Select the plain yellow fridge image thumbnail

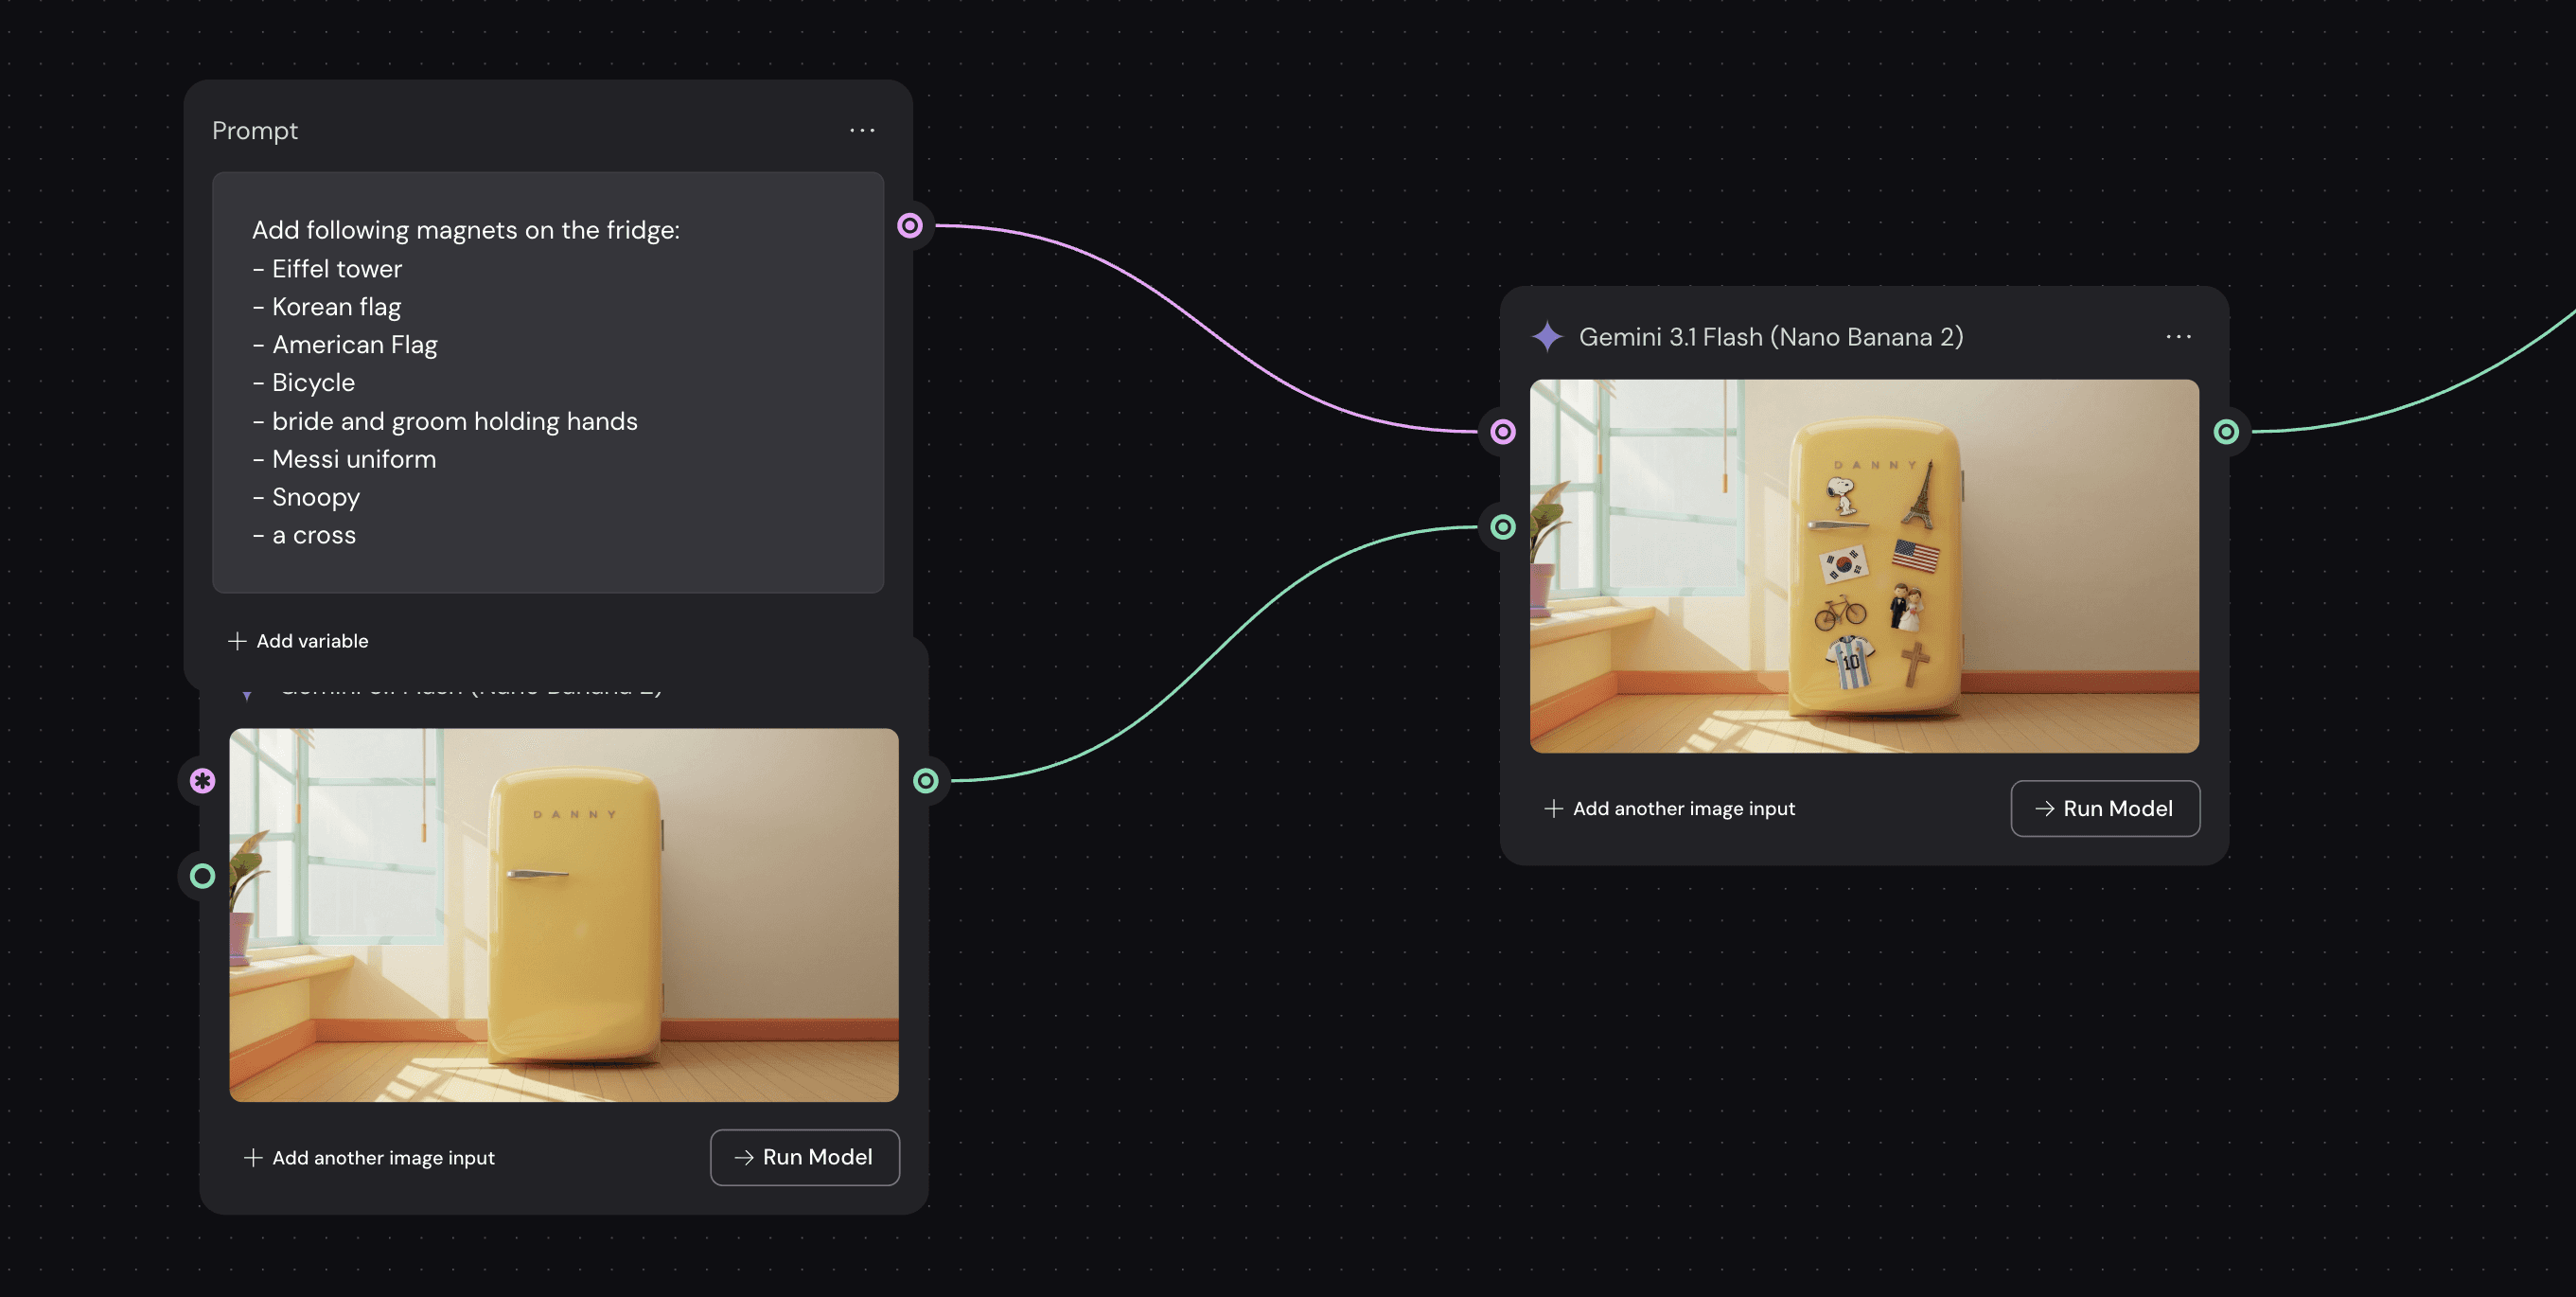tap(564, 915)
